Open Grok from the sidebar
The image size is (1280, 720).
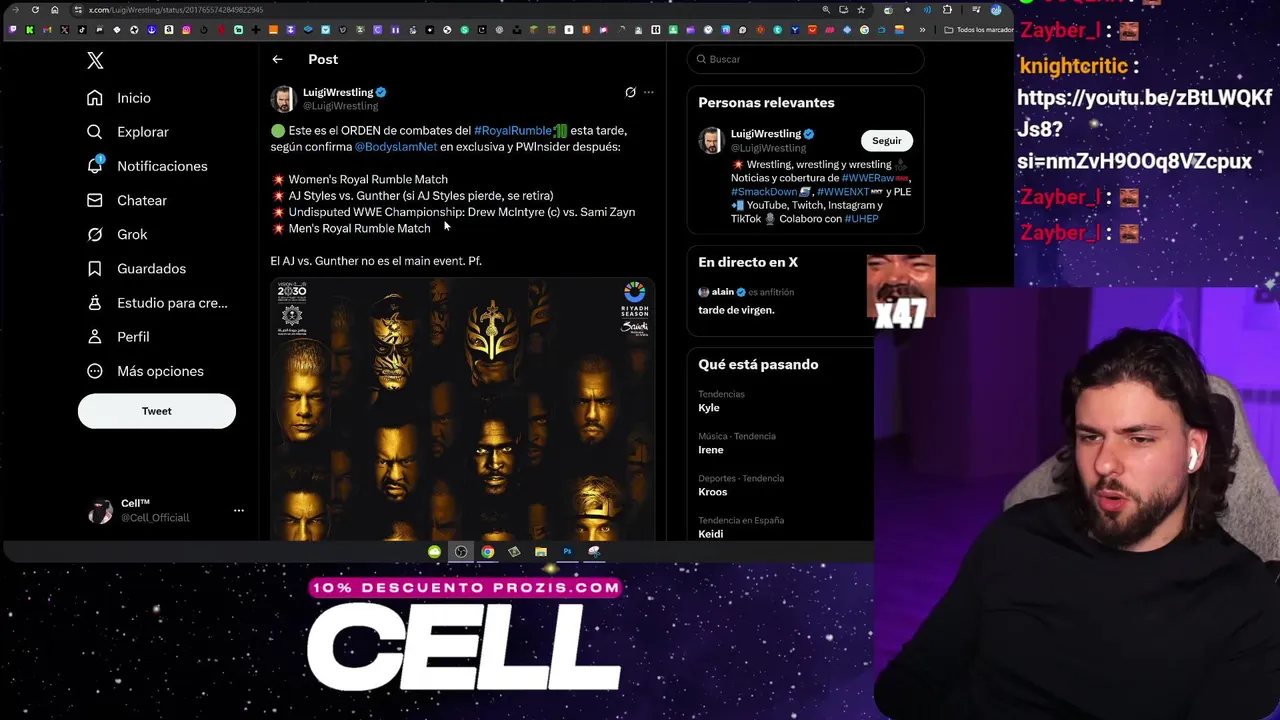point(117,234)
